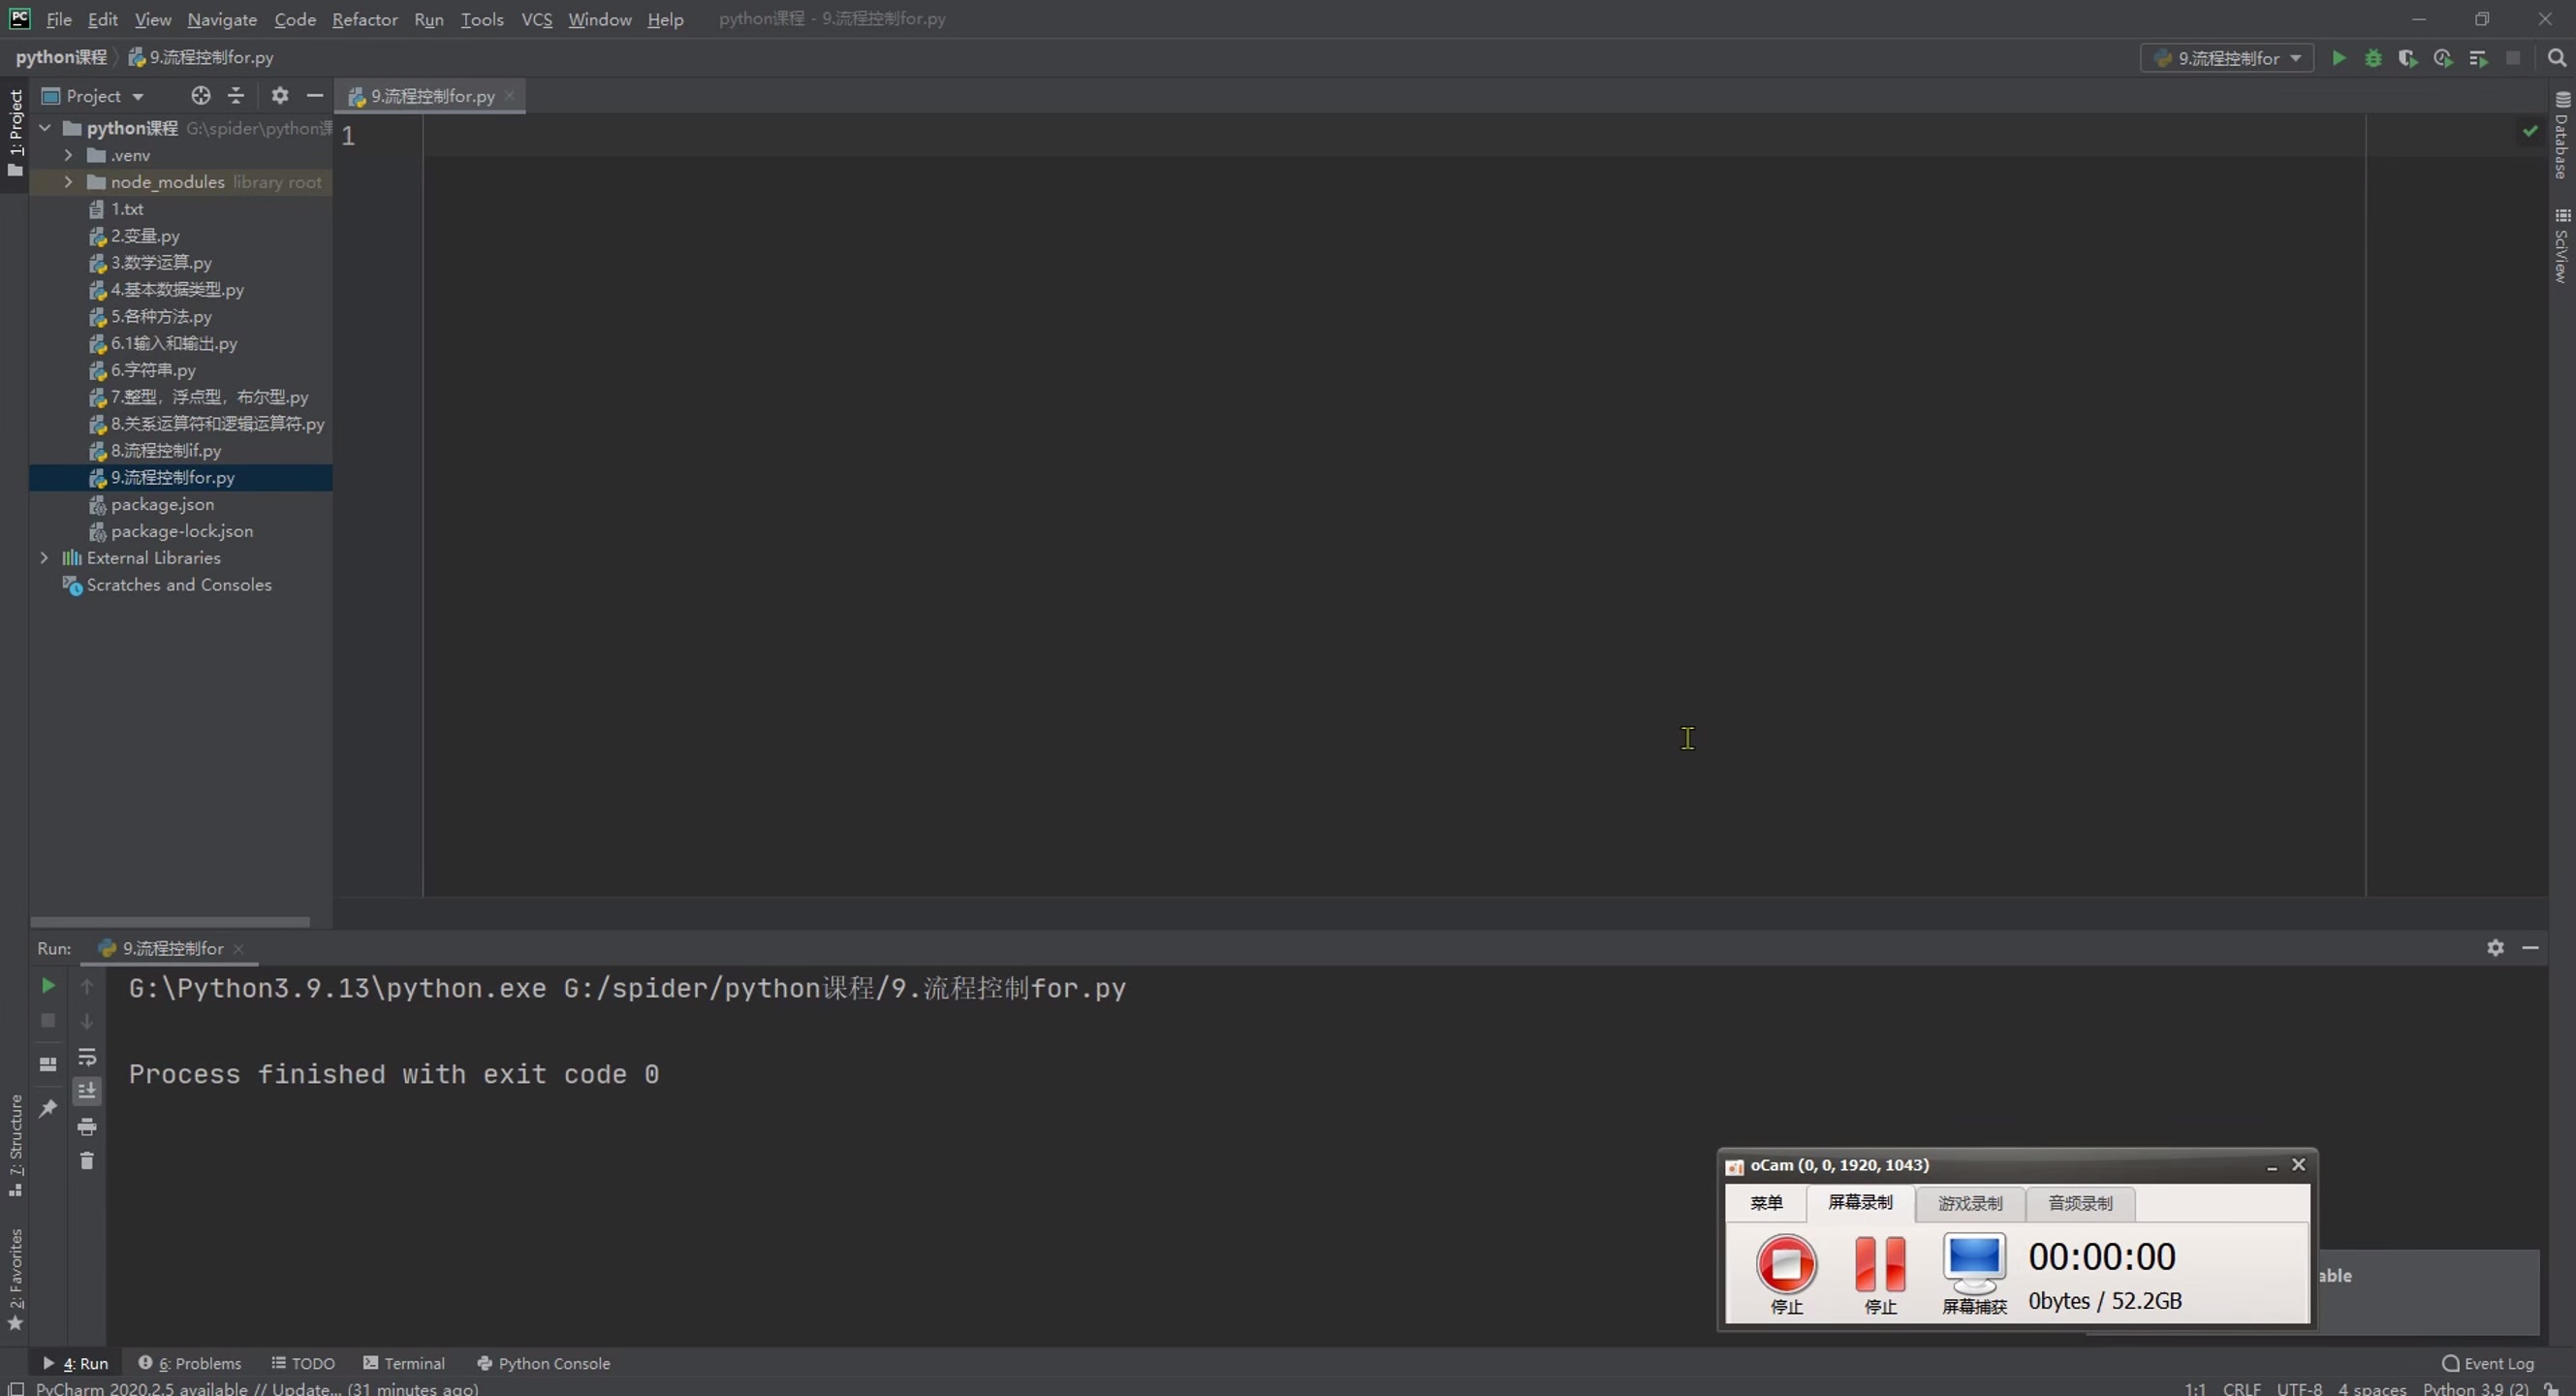Toggle scroll to end in console
The width and height of the screenshot is (2576, 1396).
pos(87,1091)
